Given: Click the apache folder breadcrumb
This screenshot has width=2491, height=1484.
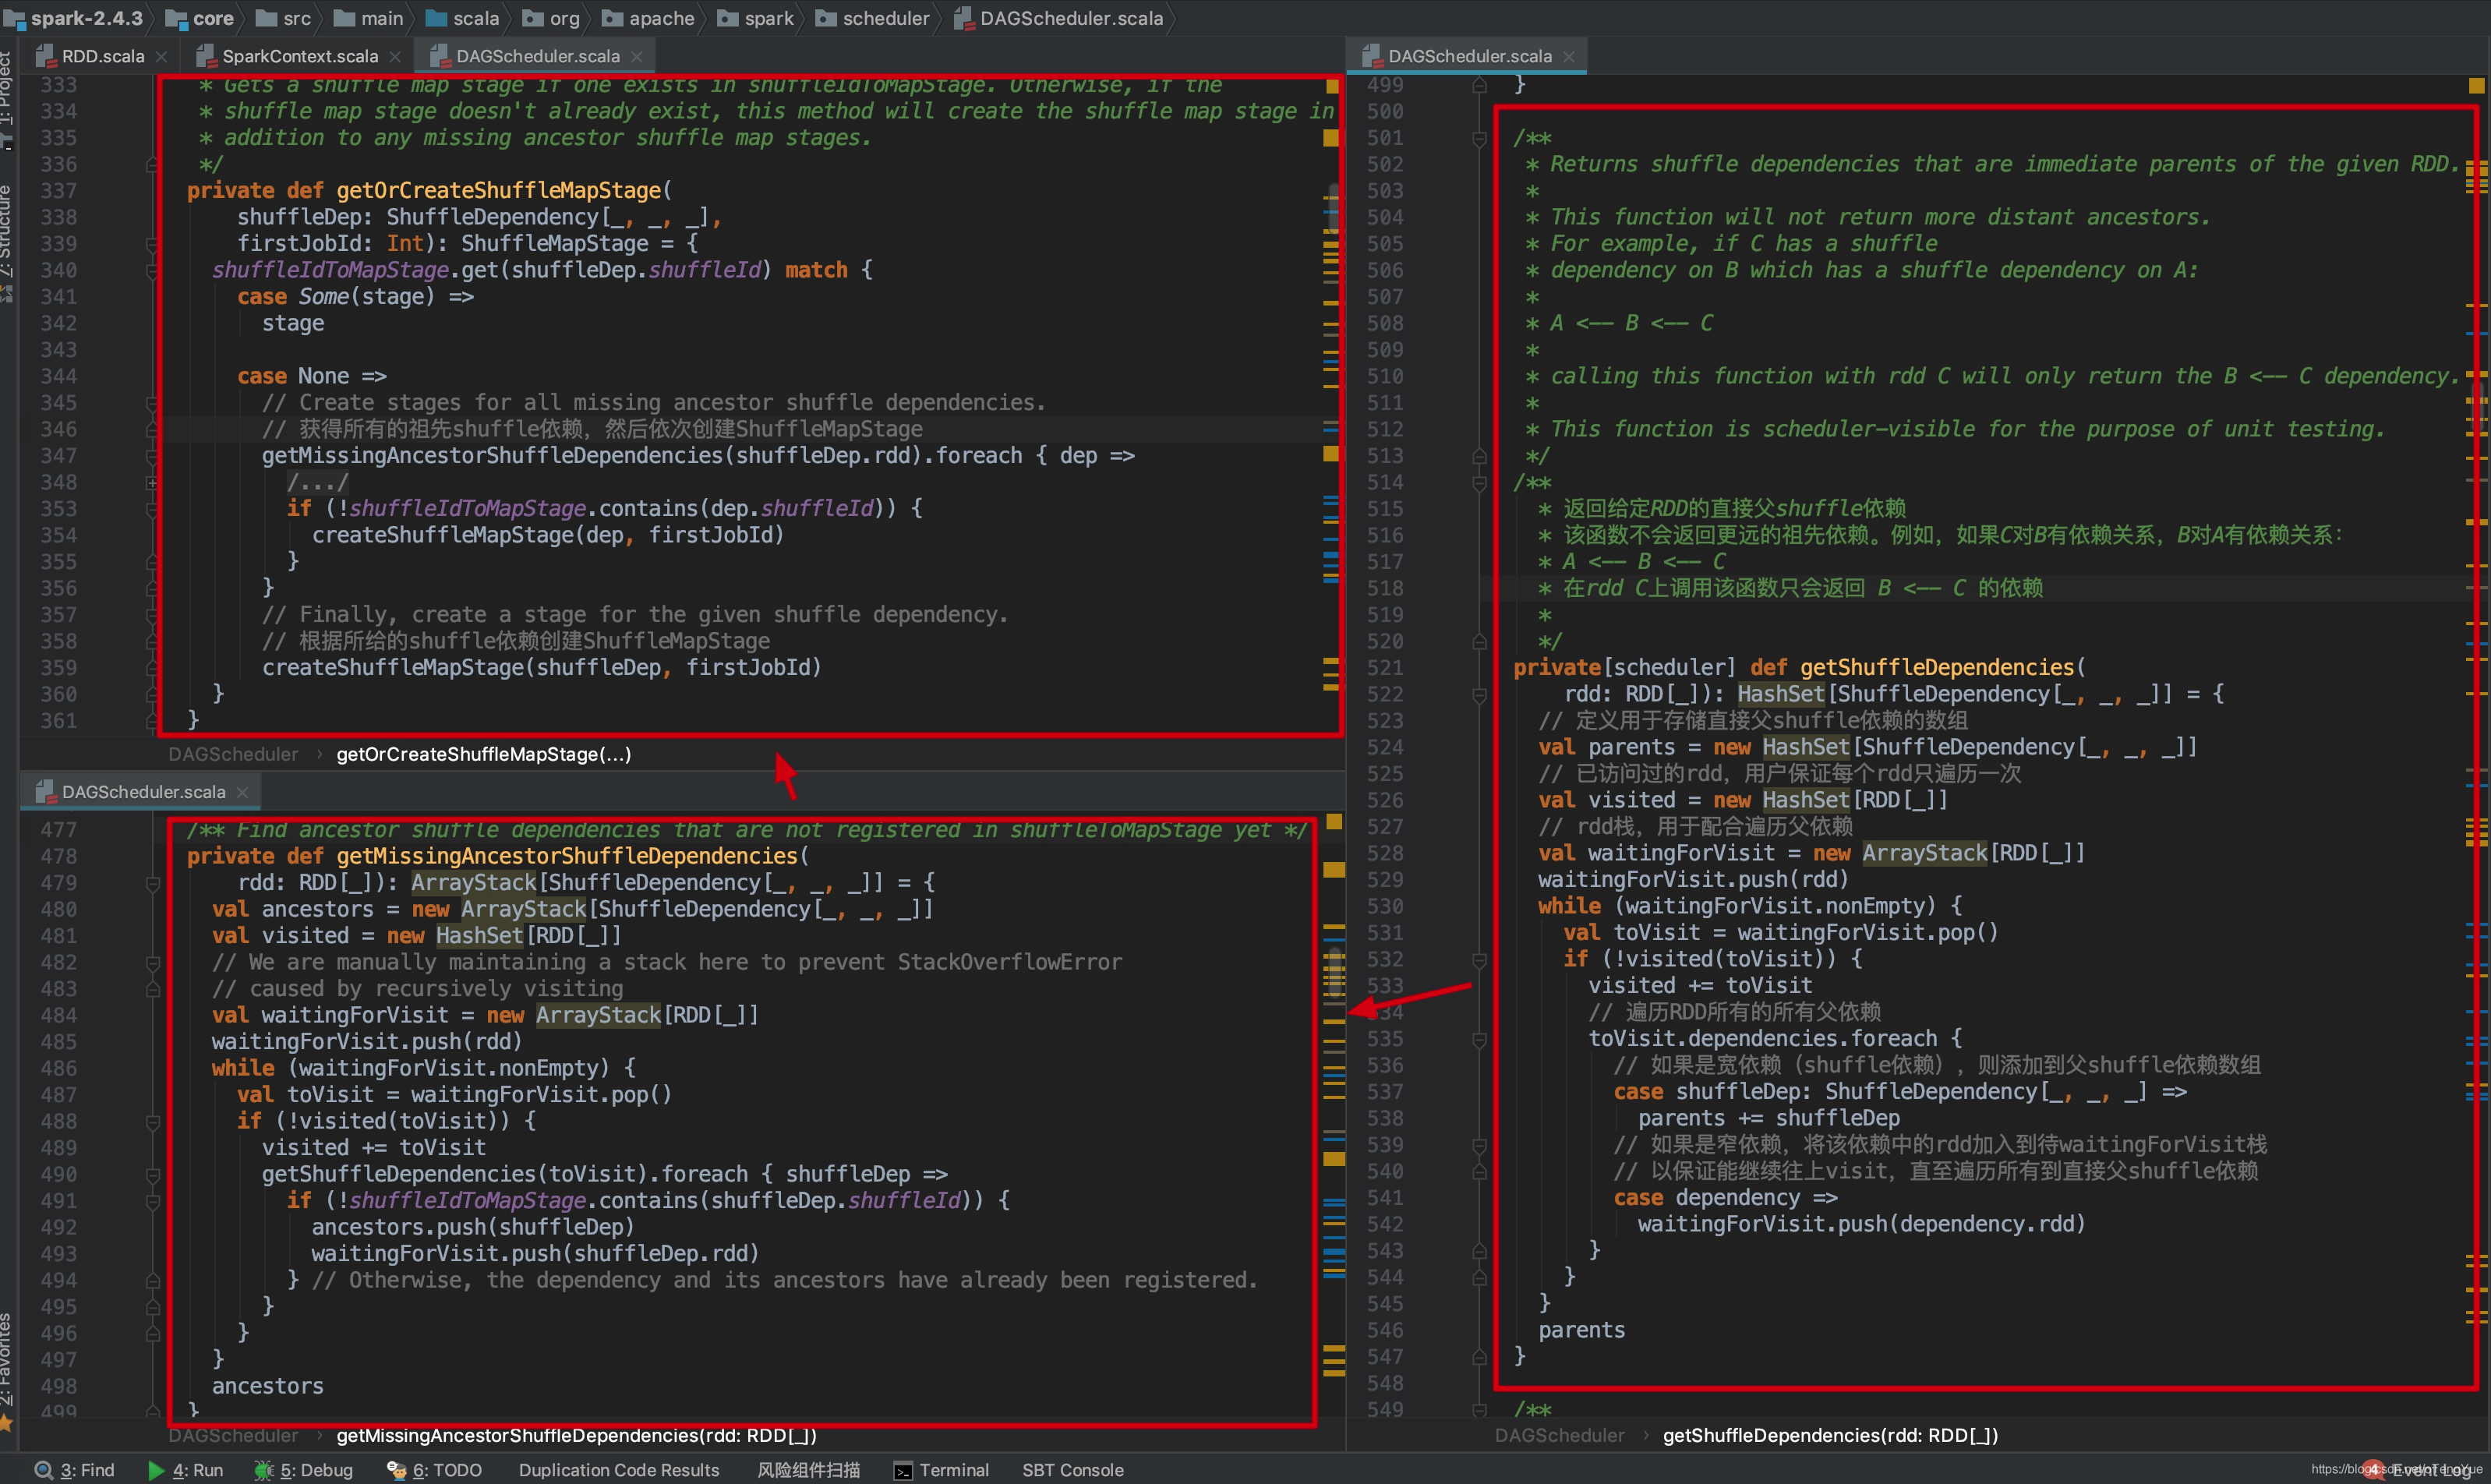Looking at the screenshot, I should (649, 18).
